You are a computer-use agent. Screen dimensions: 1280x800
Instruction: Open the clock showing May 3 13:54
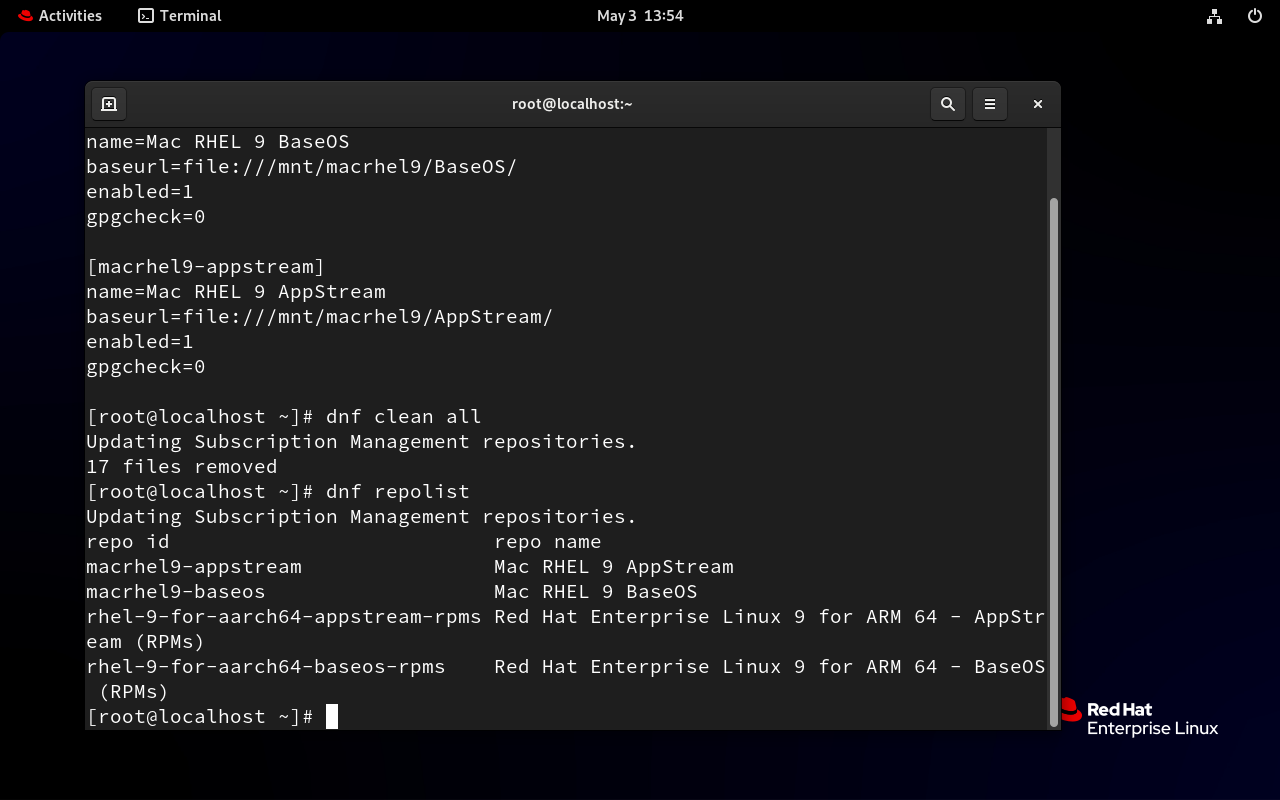click(x=640, y=16)
